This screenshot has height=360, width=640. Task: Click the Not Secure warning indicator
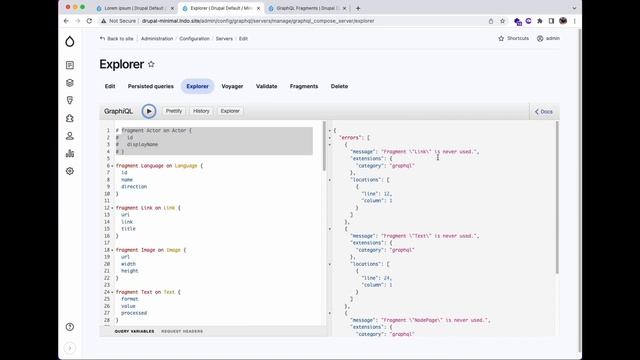click(118, 21)
